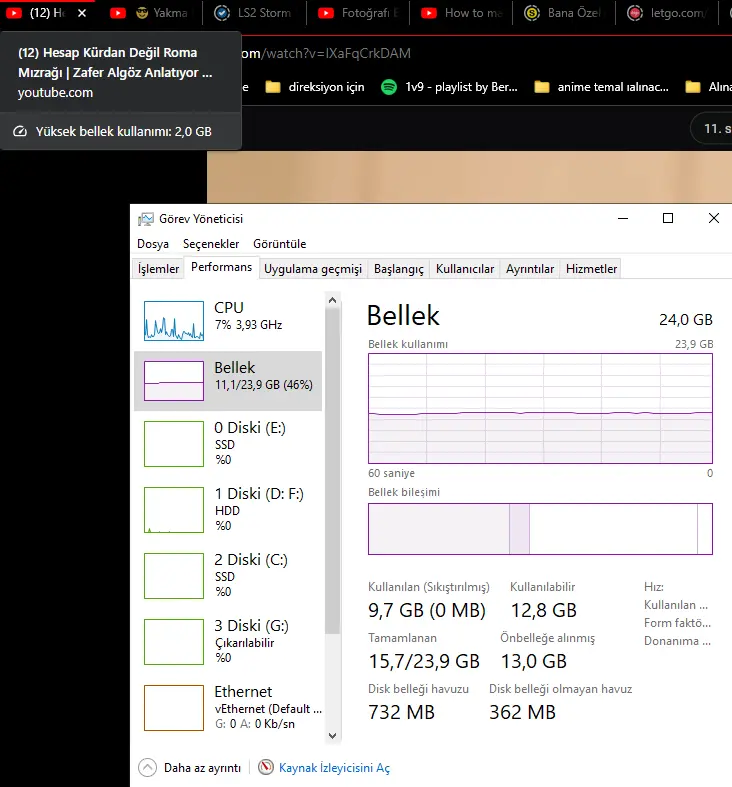732x787 pixels.
Task: Click the Task Manager window title icon
Action: tap(146, 219)
